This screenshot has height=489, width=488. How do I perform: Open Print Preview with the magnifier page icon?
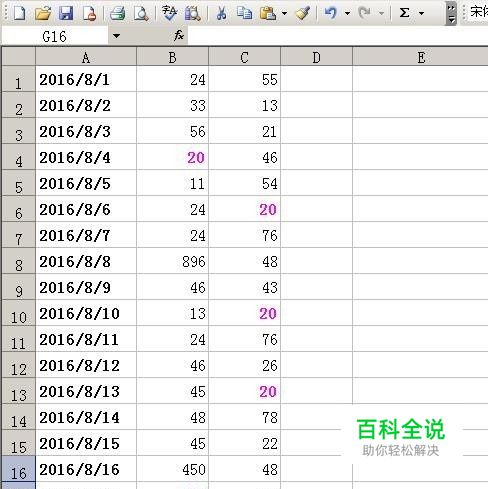[x=141, y=13]
